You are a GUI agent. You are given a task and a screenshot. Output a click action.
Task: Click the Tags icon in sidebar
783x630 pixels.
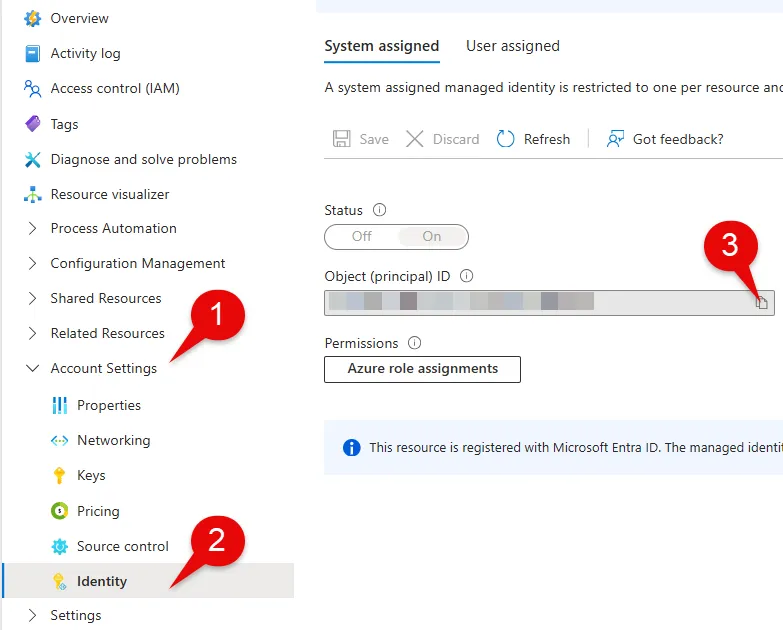(x=33, y=124)
